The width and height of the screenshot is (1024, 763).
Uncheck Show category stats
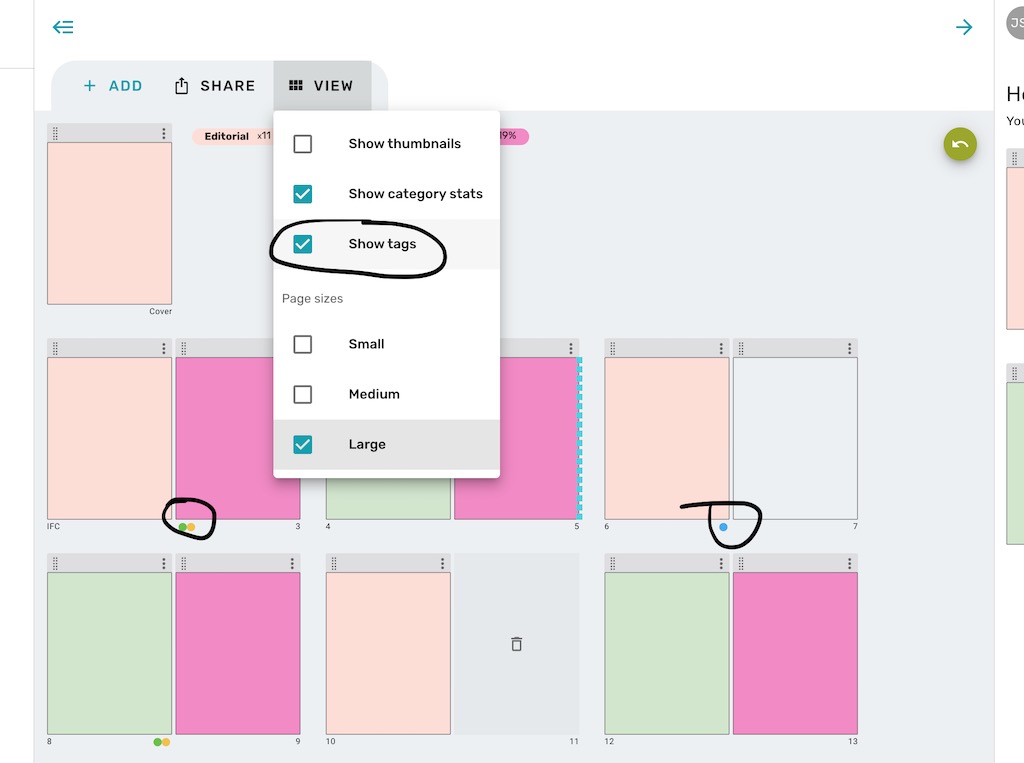[x=303, y=193]
